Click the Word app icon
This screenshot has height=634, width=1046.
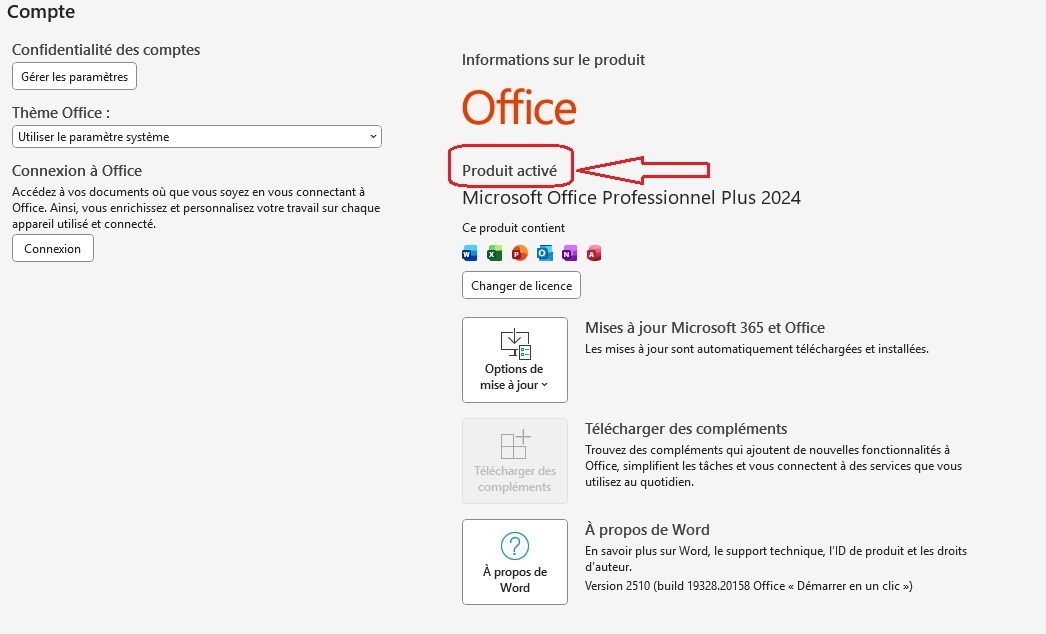[470, 253]
